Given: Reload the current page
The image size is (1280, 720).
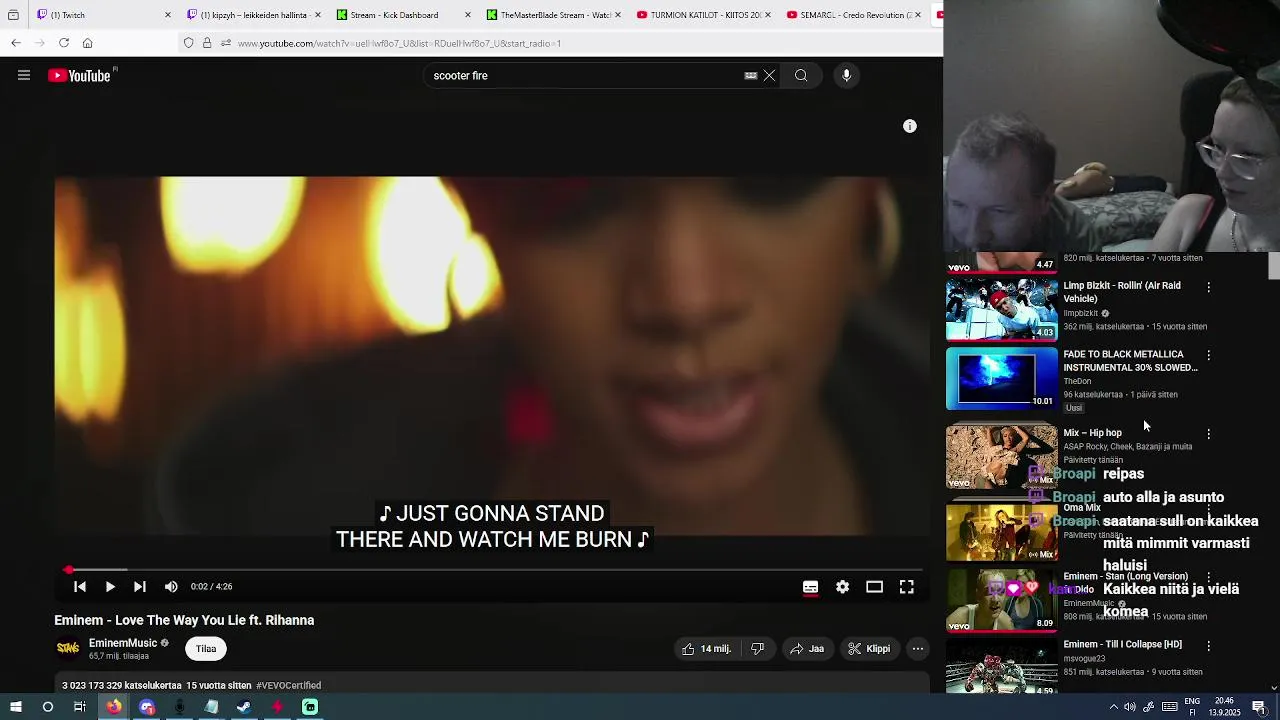Looking at the screenshot, I should (x=64, y=43).
